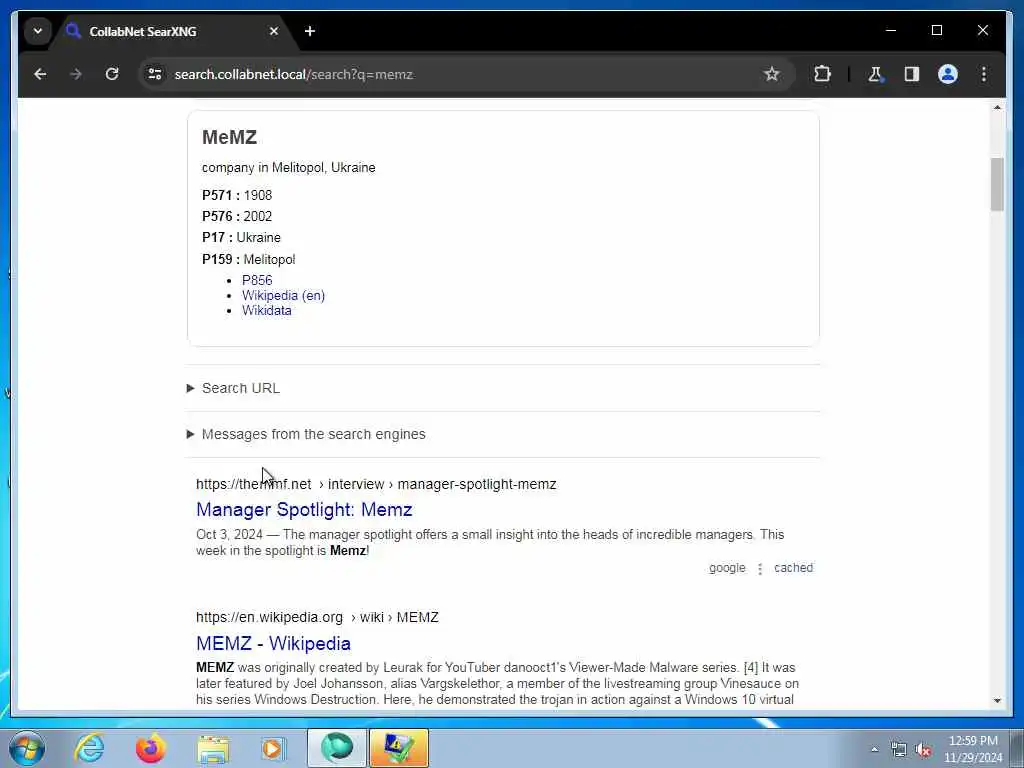Open the Chrome profile avatar

point(948,74)
